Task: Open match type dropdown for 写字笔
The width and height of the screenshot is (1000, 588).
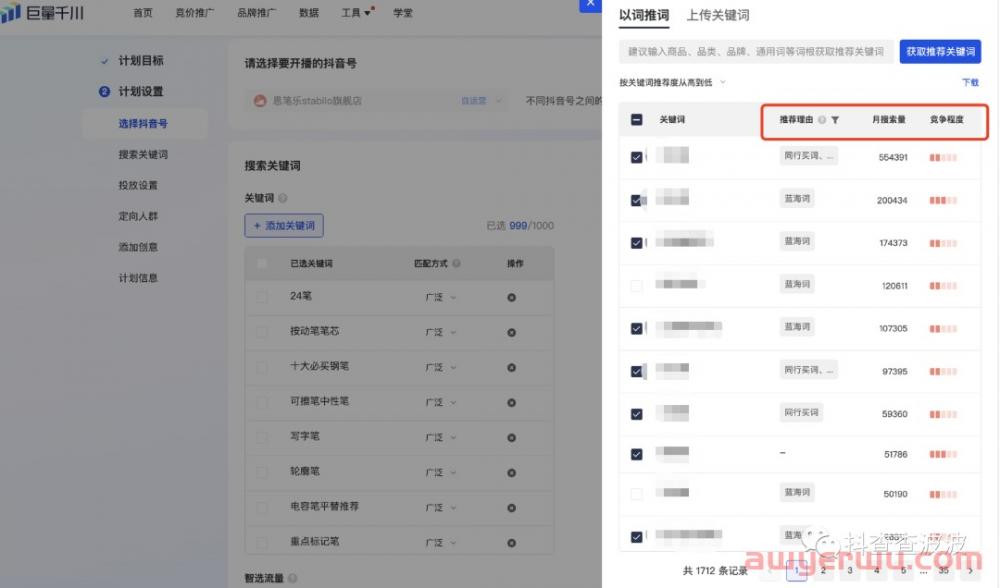Action: click(441, 438)
